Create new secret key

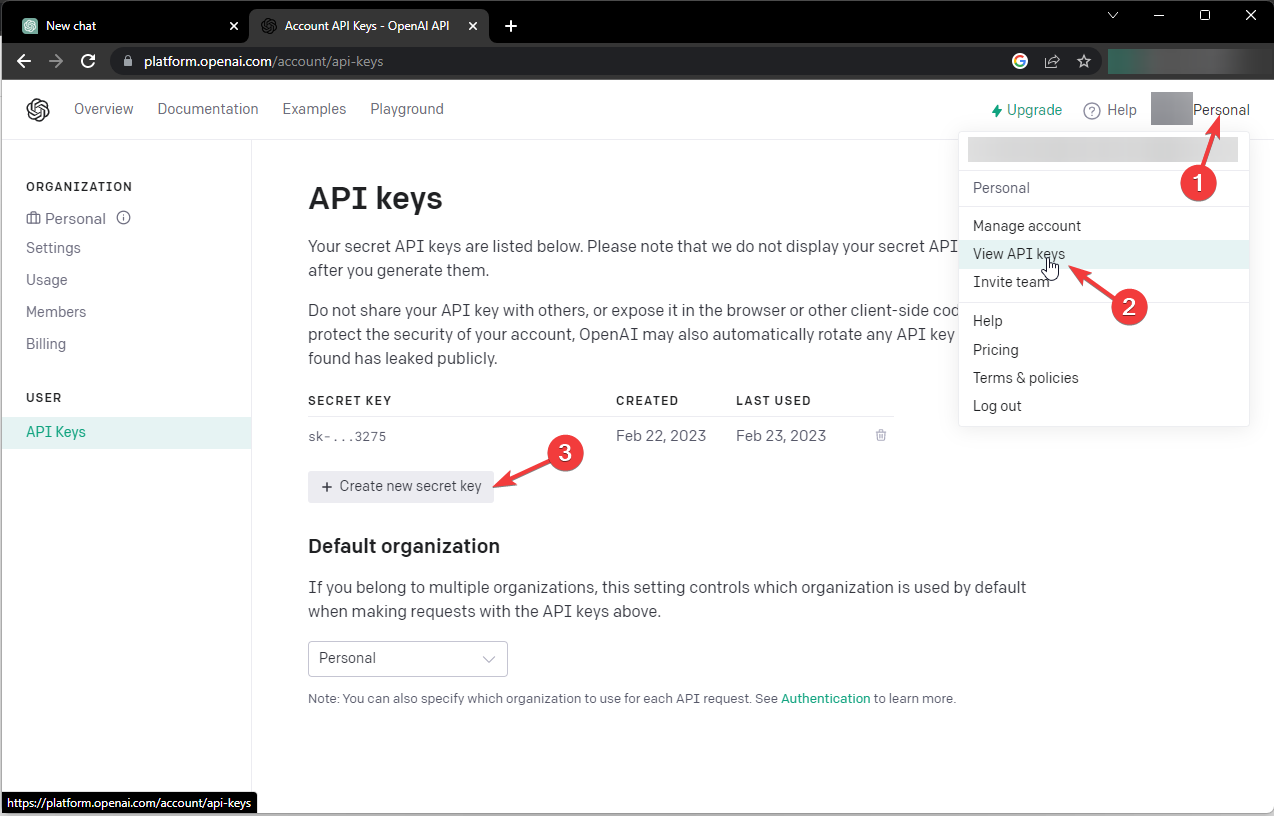pos(401,486)
